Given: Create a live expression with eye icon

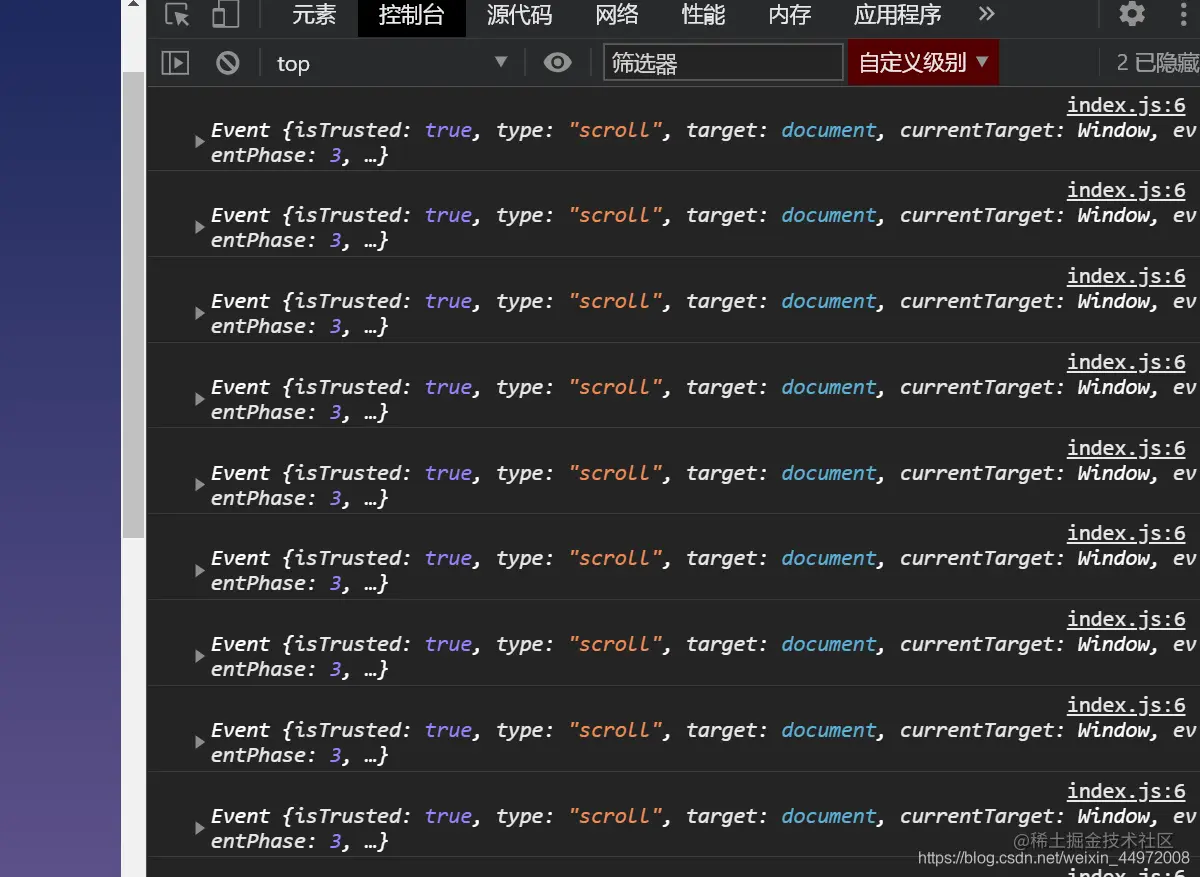Looking at the screenshot, I should (x=557, y=63).
